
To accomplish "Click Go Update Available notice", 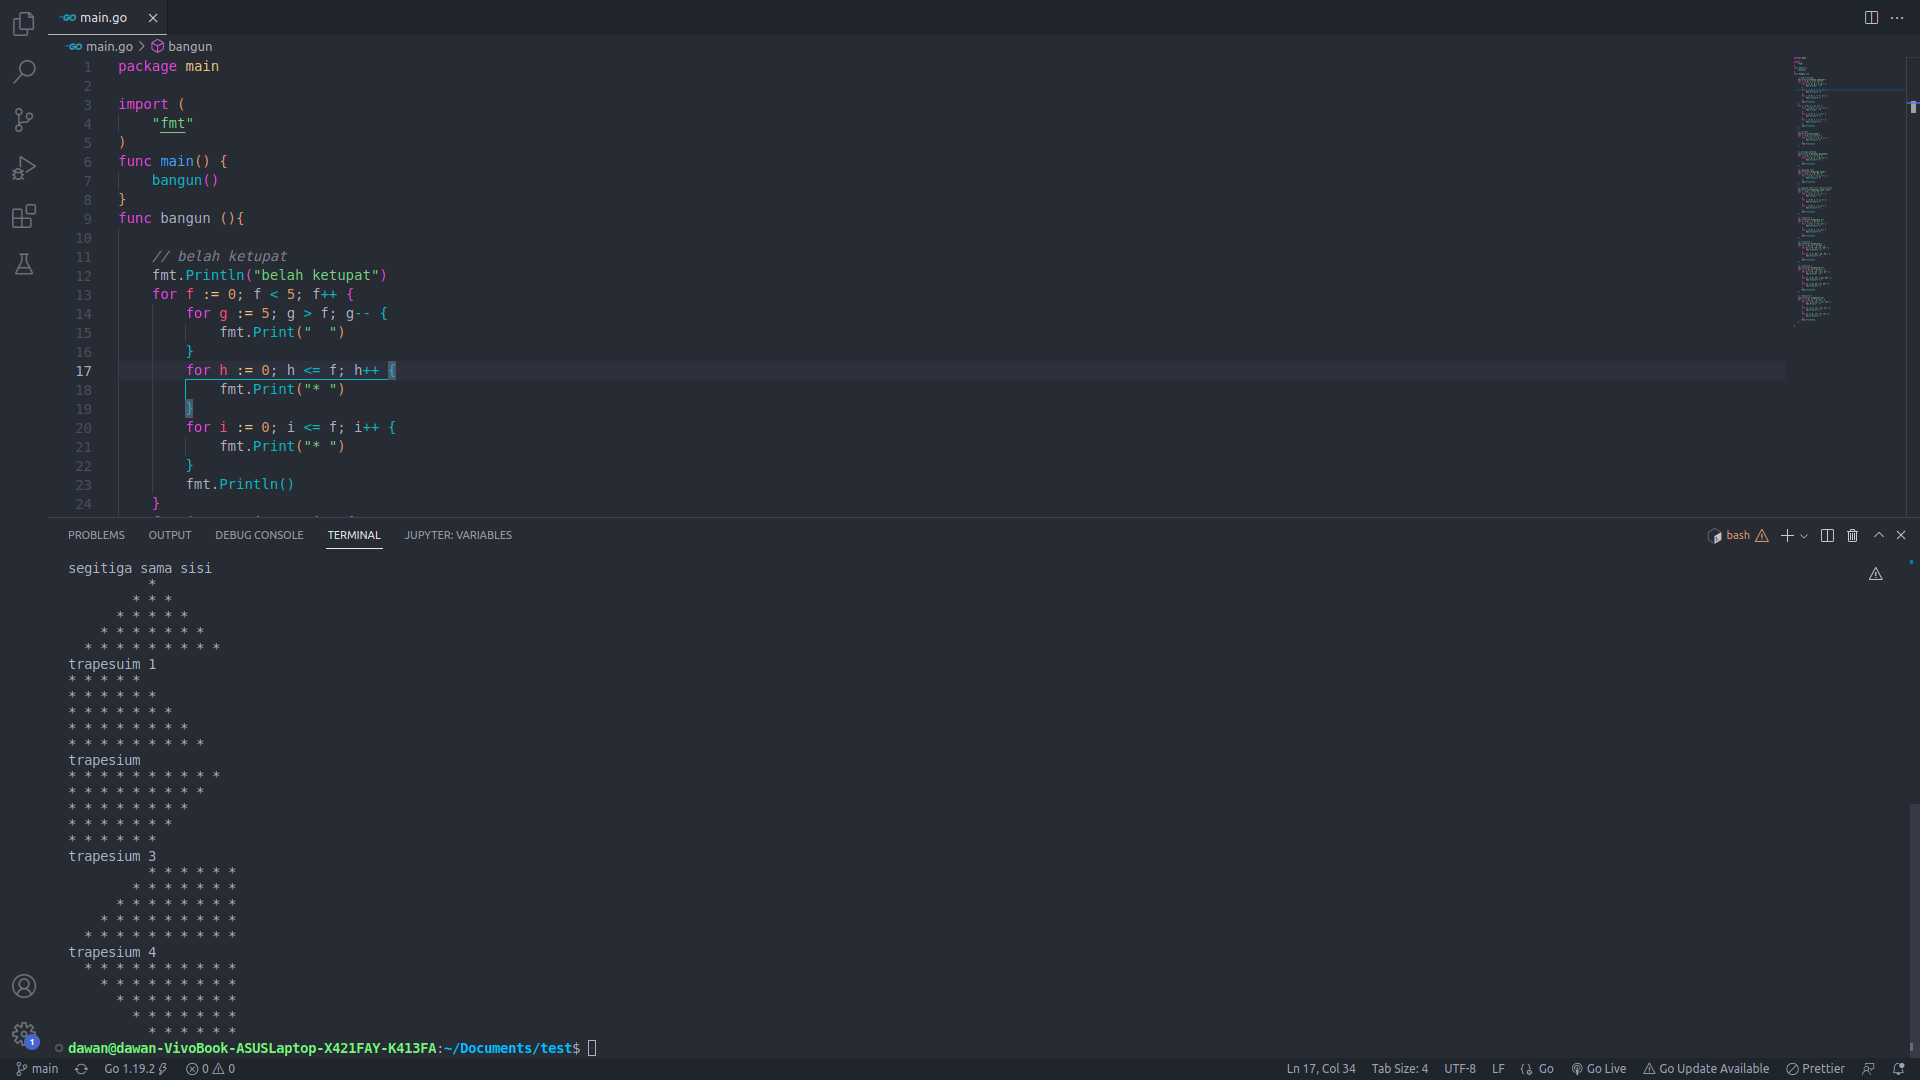I will tap(1706, 1069).
